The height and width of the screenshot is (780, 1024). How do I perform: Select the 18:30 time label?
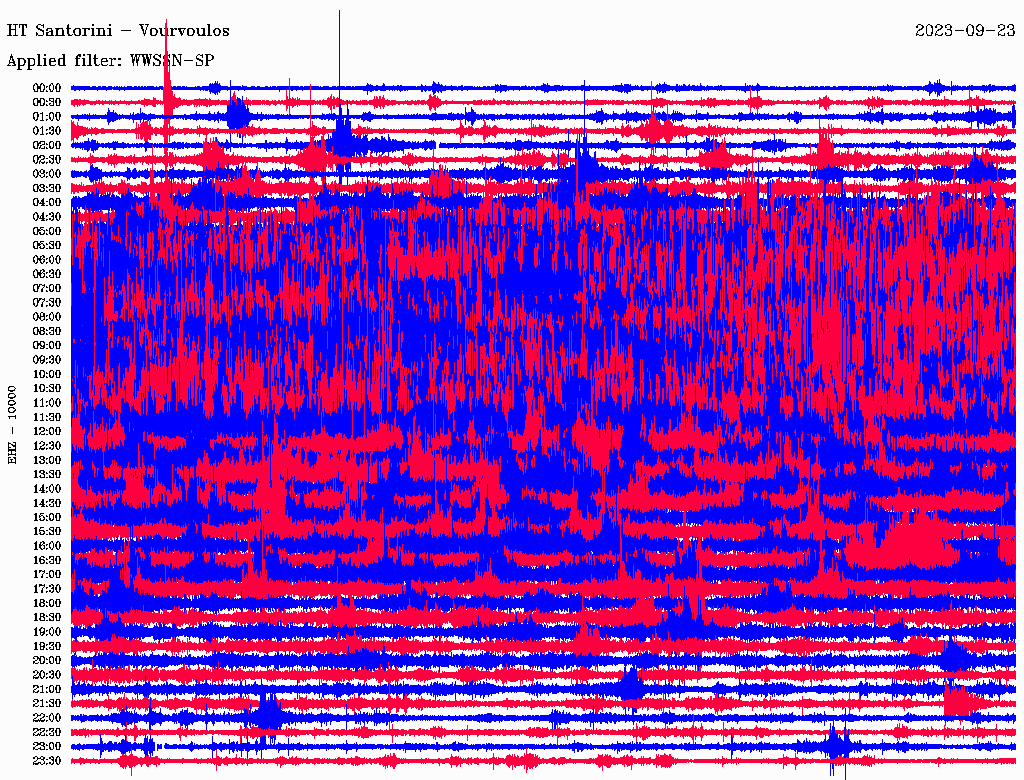(x=46, y=617)
